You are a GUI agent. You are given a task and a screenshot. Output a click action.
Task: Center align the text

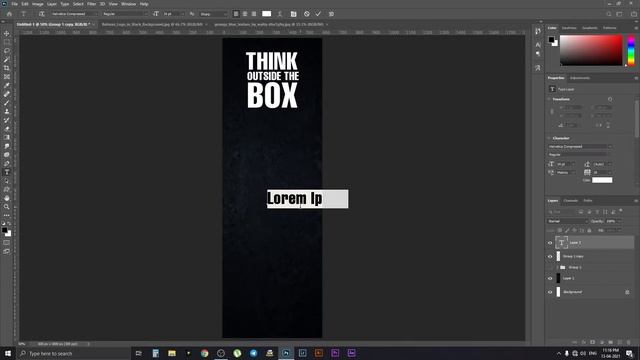coord(245,14)
